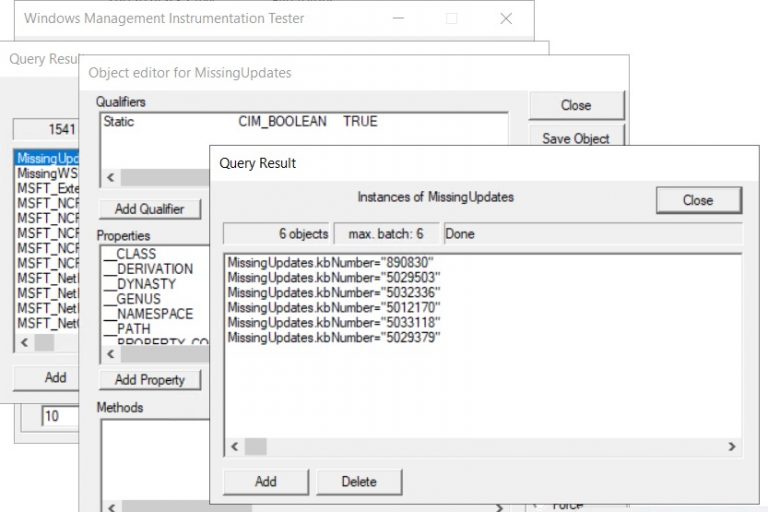Select MissingUpdates.kbNumber="5012170" instance
The height and width of the screenshot is (512, 768).
coord(333,308)
